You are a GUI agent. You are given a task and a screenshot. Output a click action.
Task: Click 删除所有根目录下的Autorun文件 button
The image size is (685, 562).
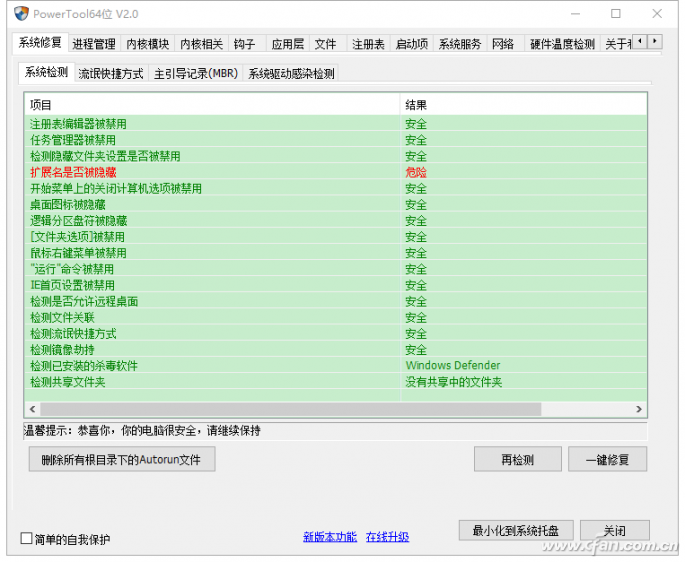121,460
